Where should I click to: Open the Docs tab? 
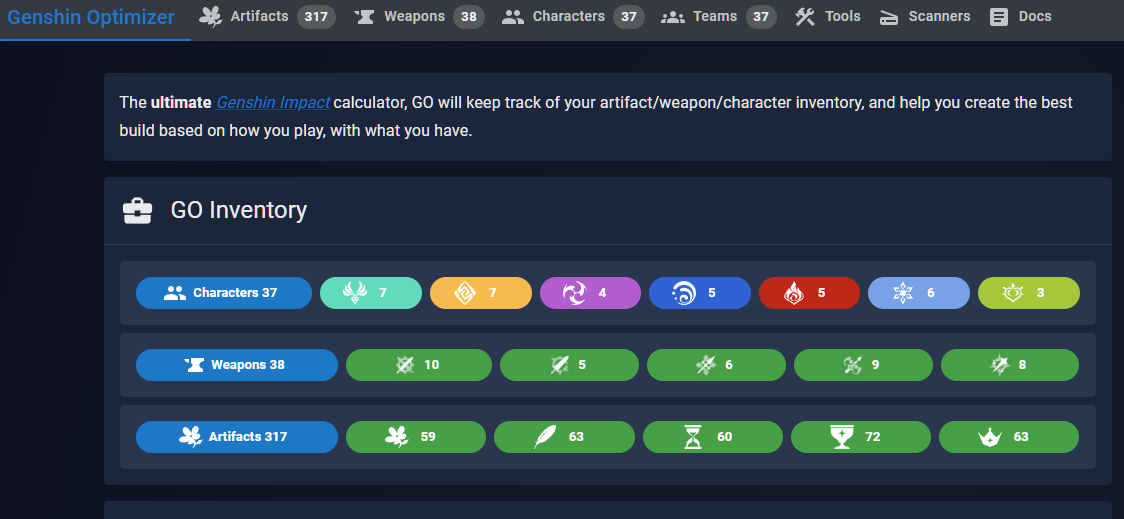(x=1021, y=16)
